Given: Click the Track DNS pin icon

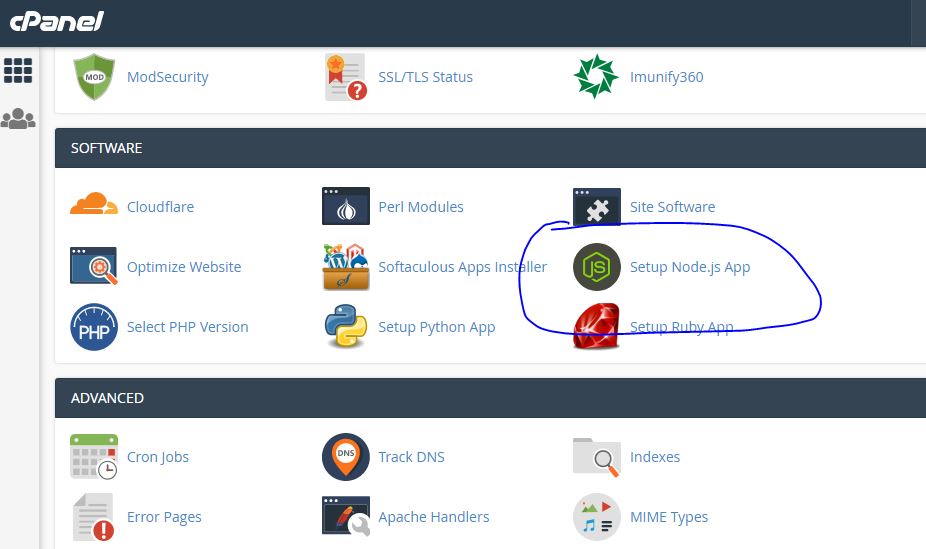Looking at the screenshot, I should tap(345, 457).
